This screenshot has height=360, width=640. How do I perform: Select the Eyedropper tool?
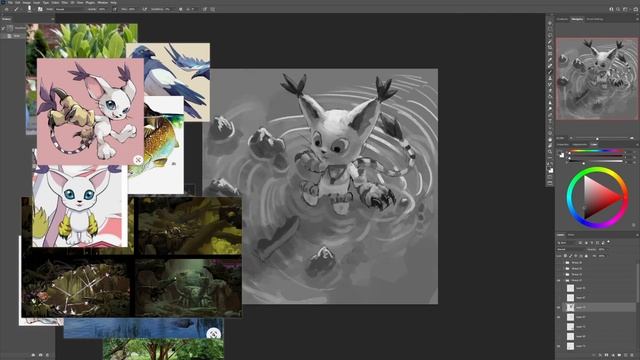point(550,60)
